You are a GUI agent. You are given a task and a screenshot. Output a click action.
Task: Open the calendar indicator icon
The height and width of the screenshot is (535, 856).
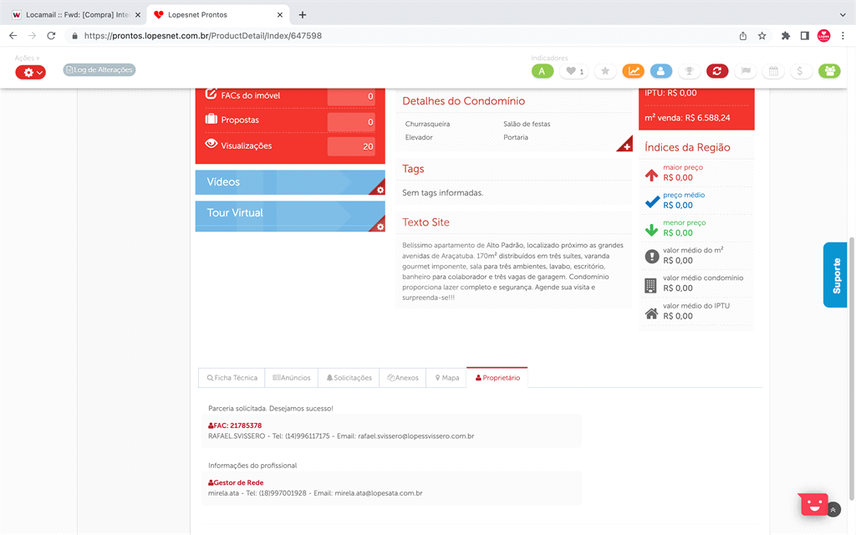[773, 71]
